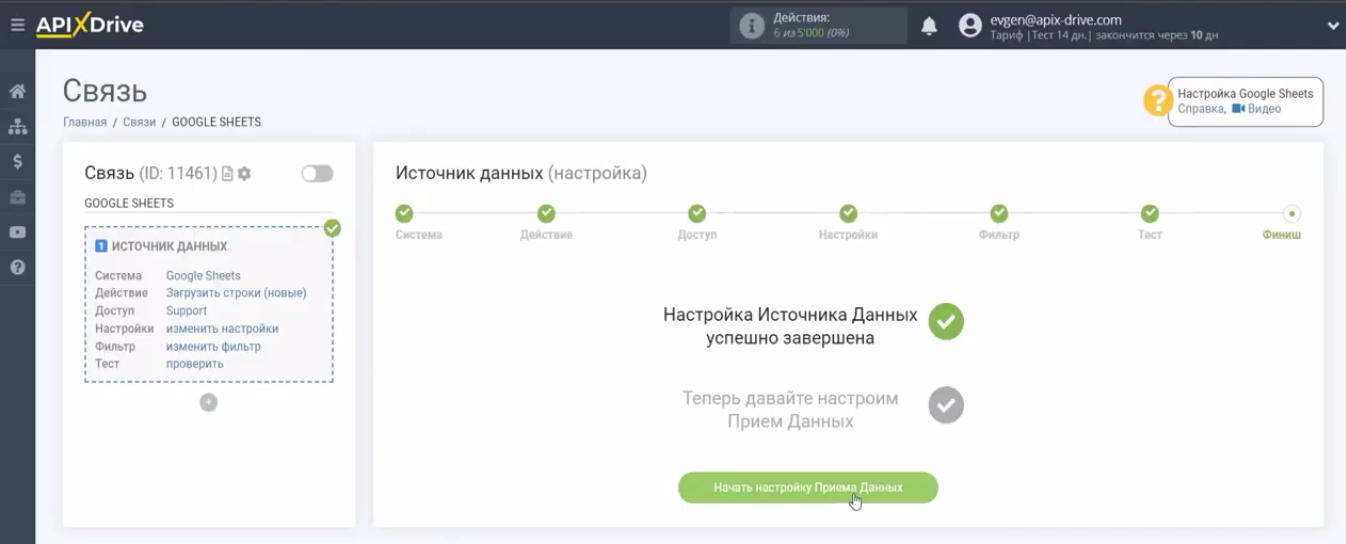Click Загрузить строки (новые) link

pyautogui.click(x=236, y=293)
